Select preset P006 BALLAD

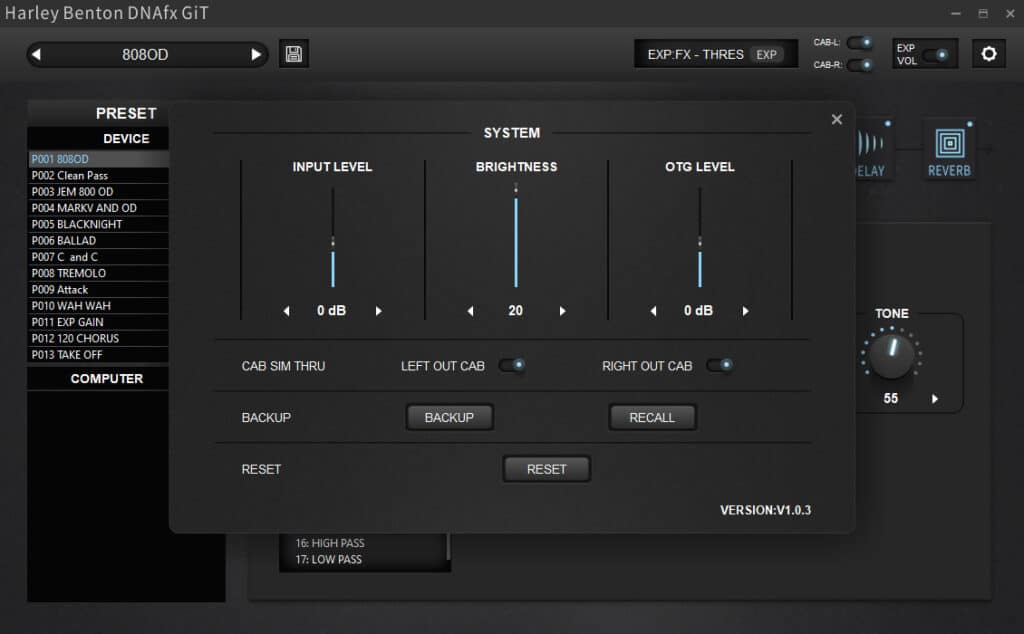pos(98,240)
